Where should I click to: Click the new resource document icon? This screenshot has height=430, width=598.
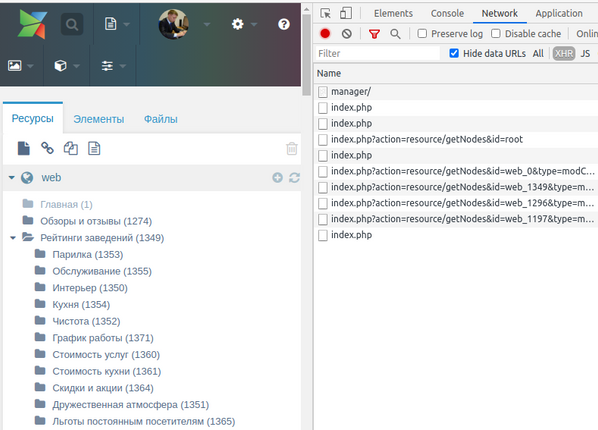(24, 148)
